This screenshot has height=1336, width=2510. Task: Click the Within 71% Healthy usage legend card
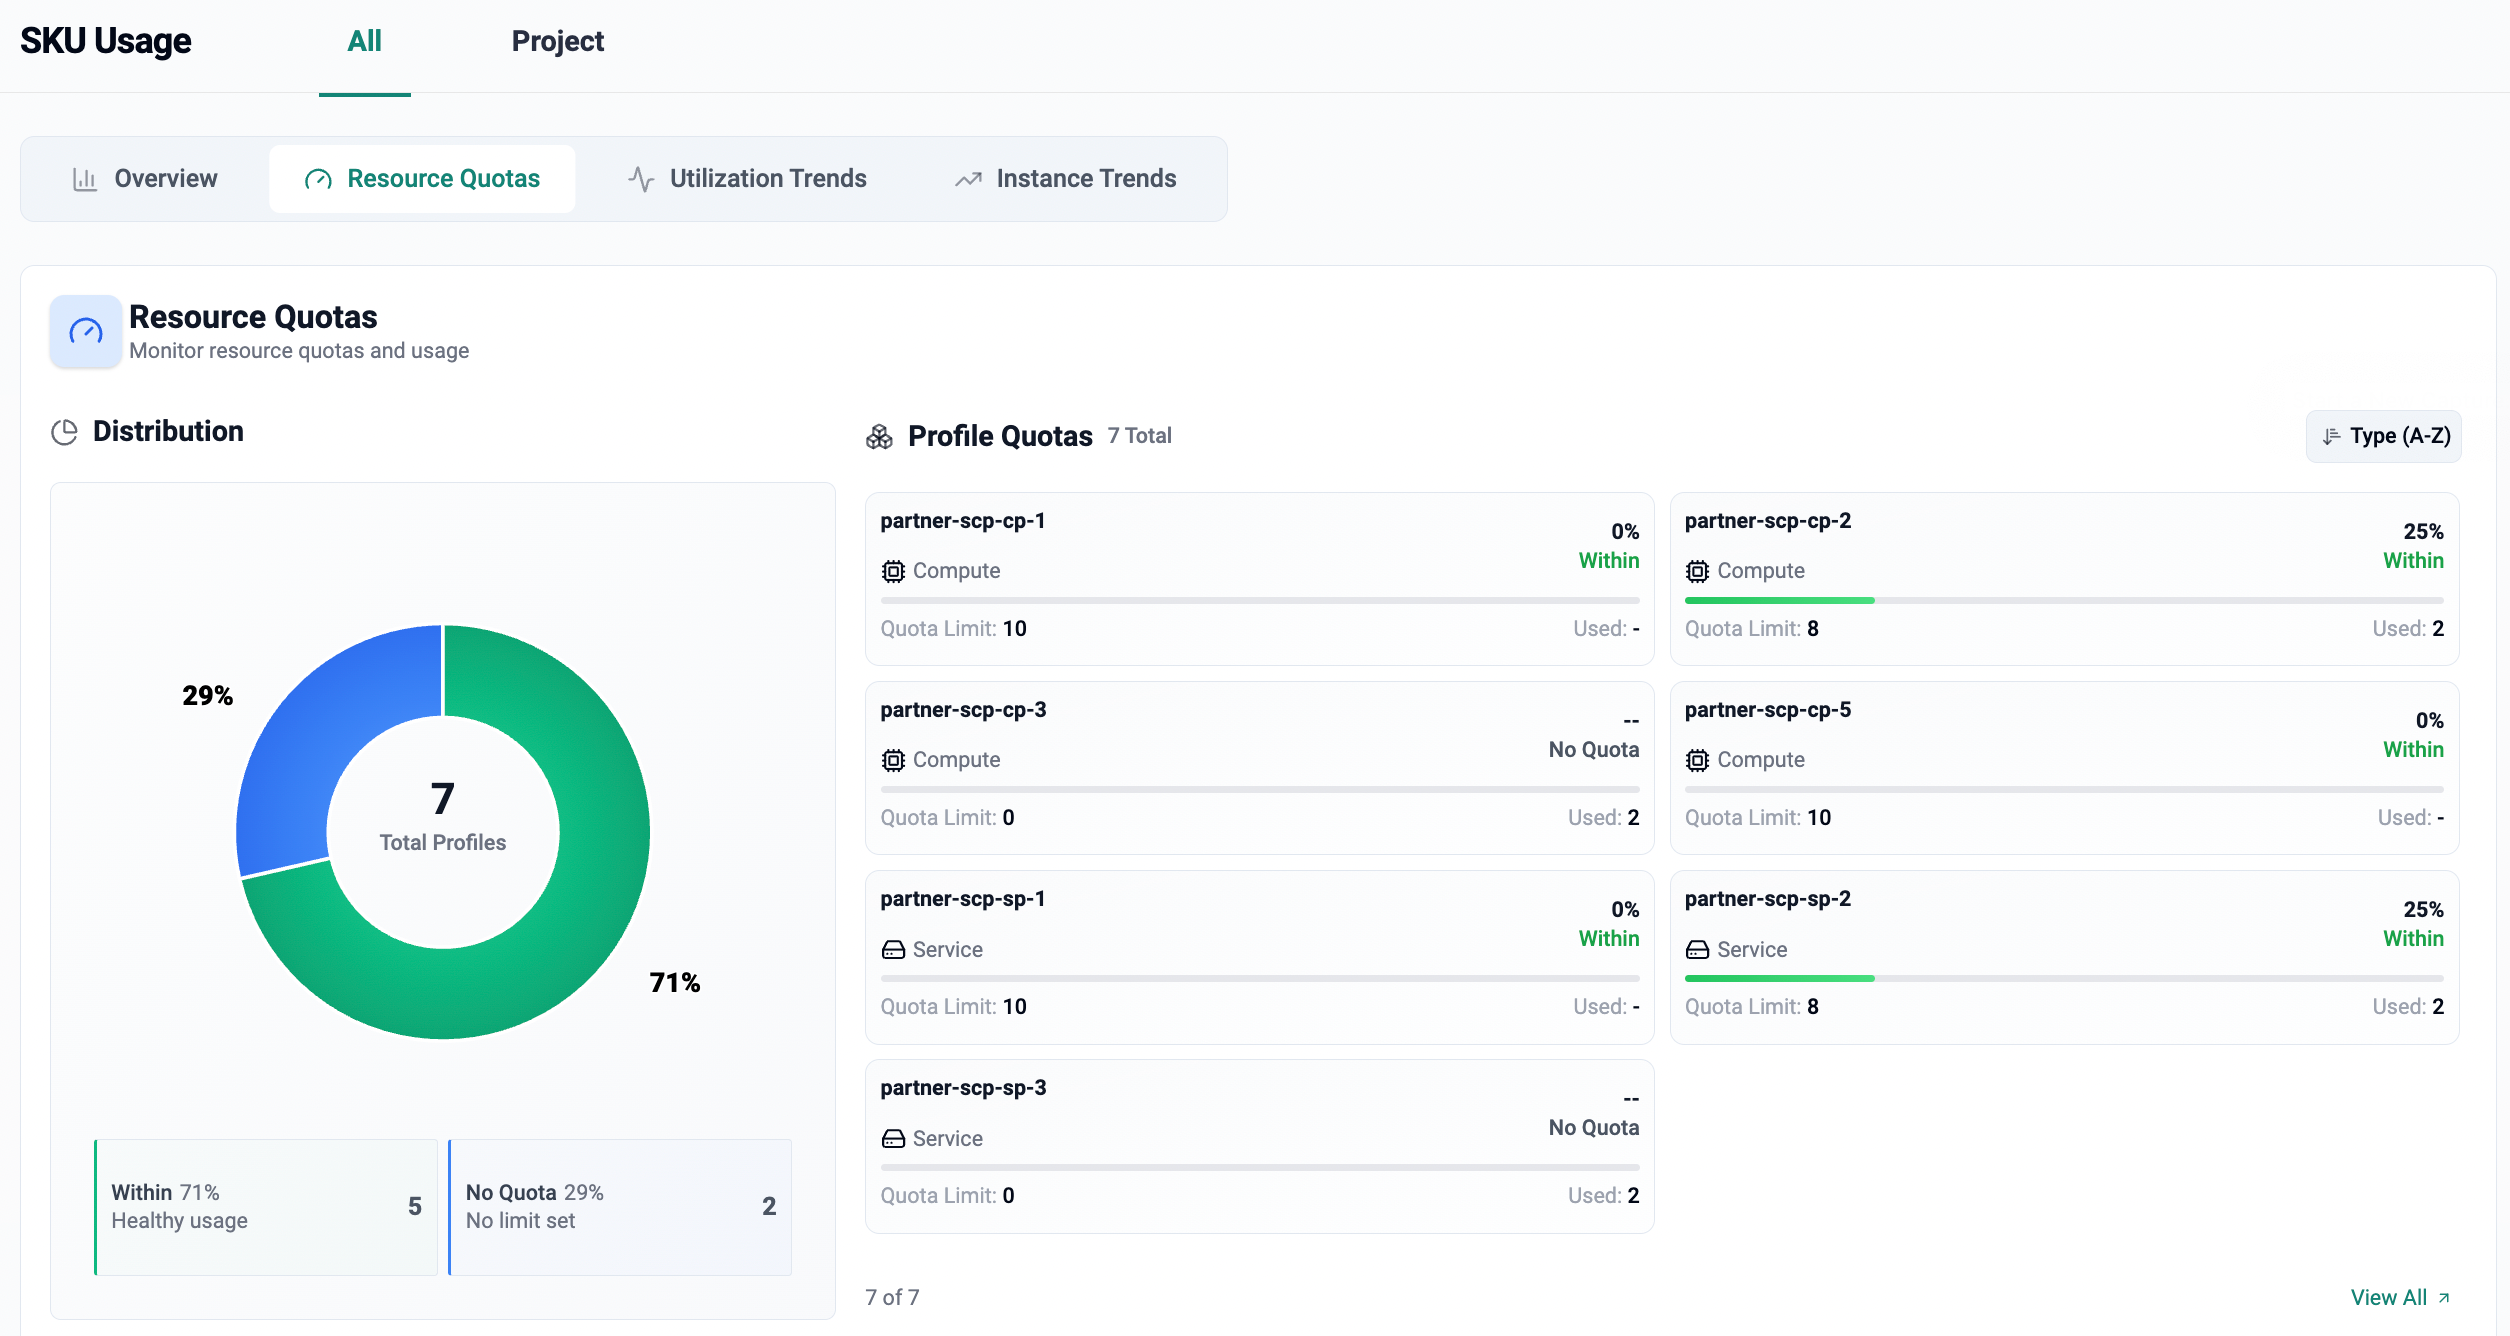(x=266, y=1207)
